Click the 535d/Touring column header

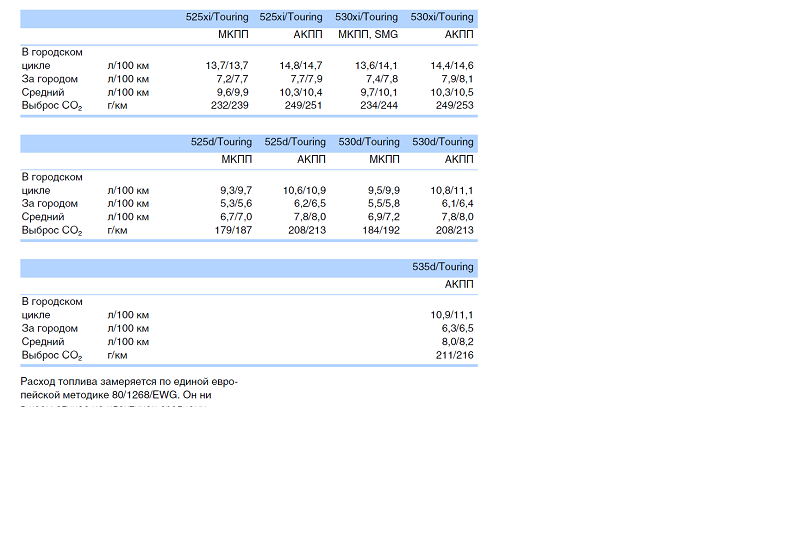pos(443,267)
